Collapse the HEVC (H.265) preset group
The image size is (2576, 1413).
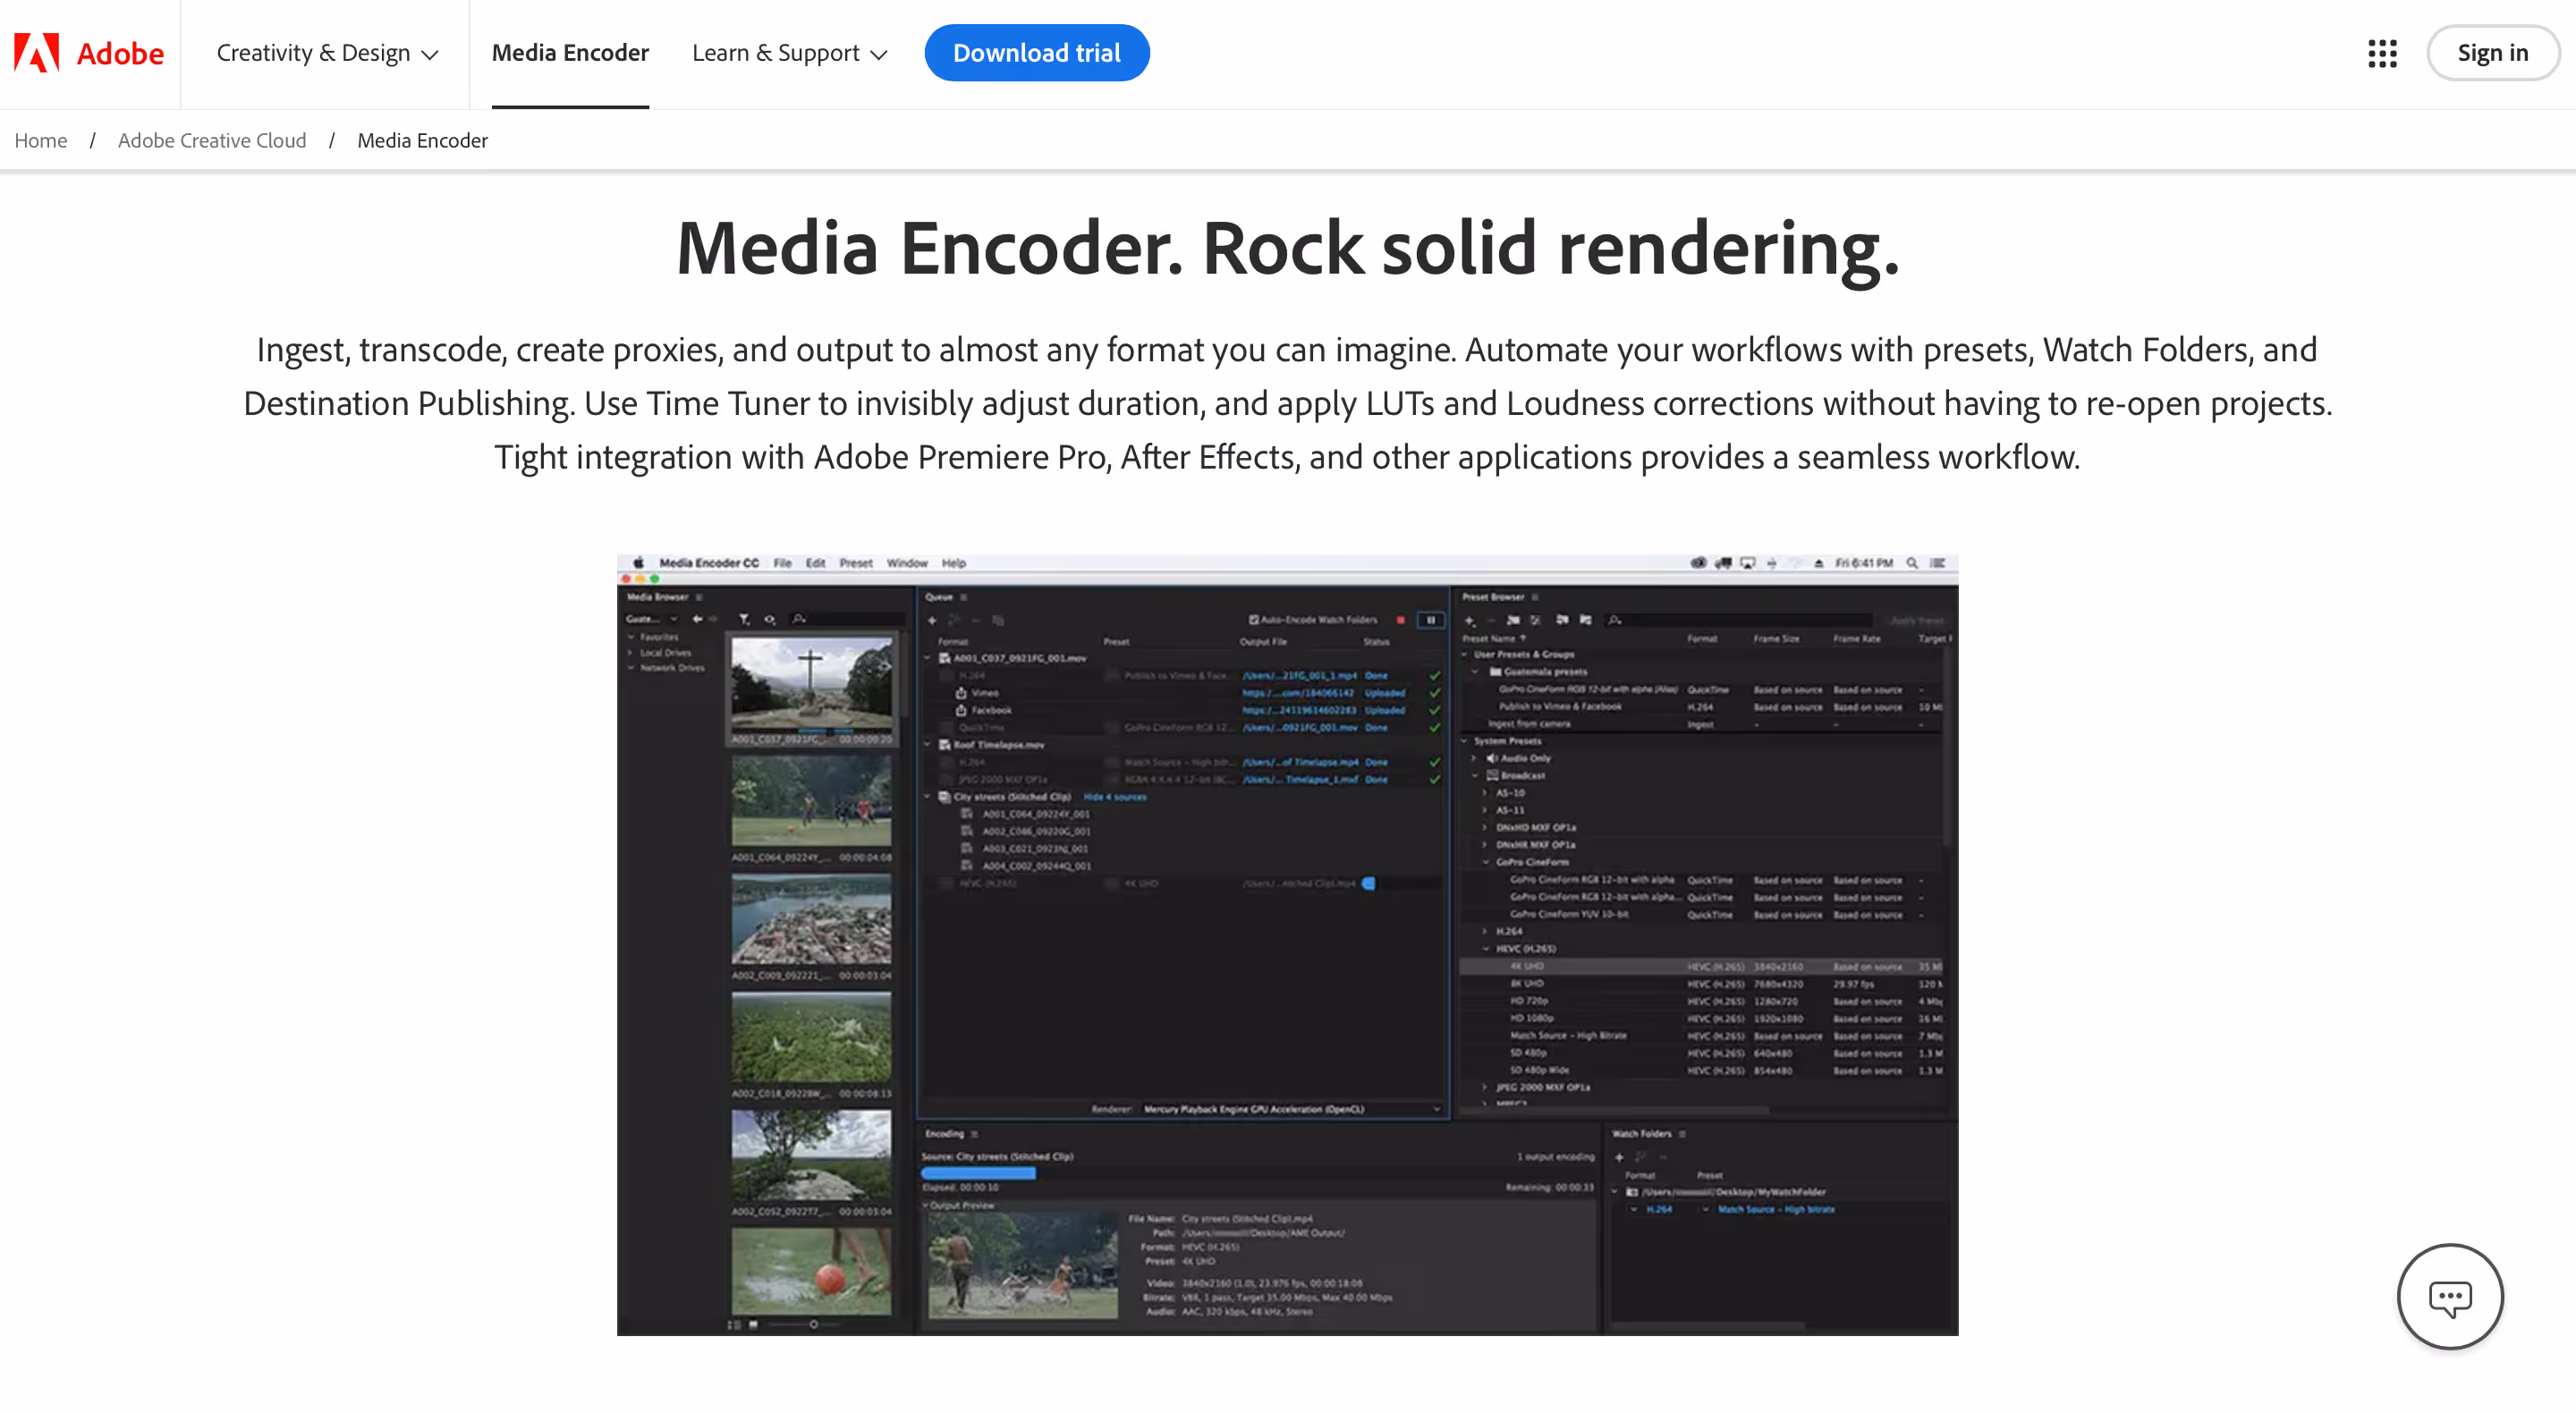point(1486,948)
